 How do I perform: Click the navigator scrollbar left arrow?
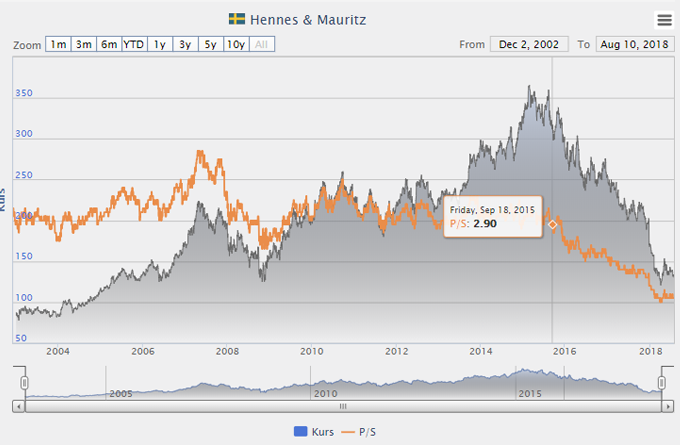(x=19, y=406)
